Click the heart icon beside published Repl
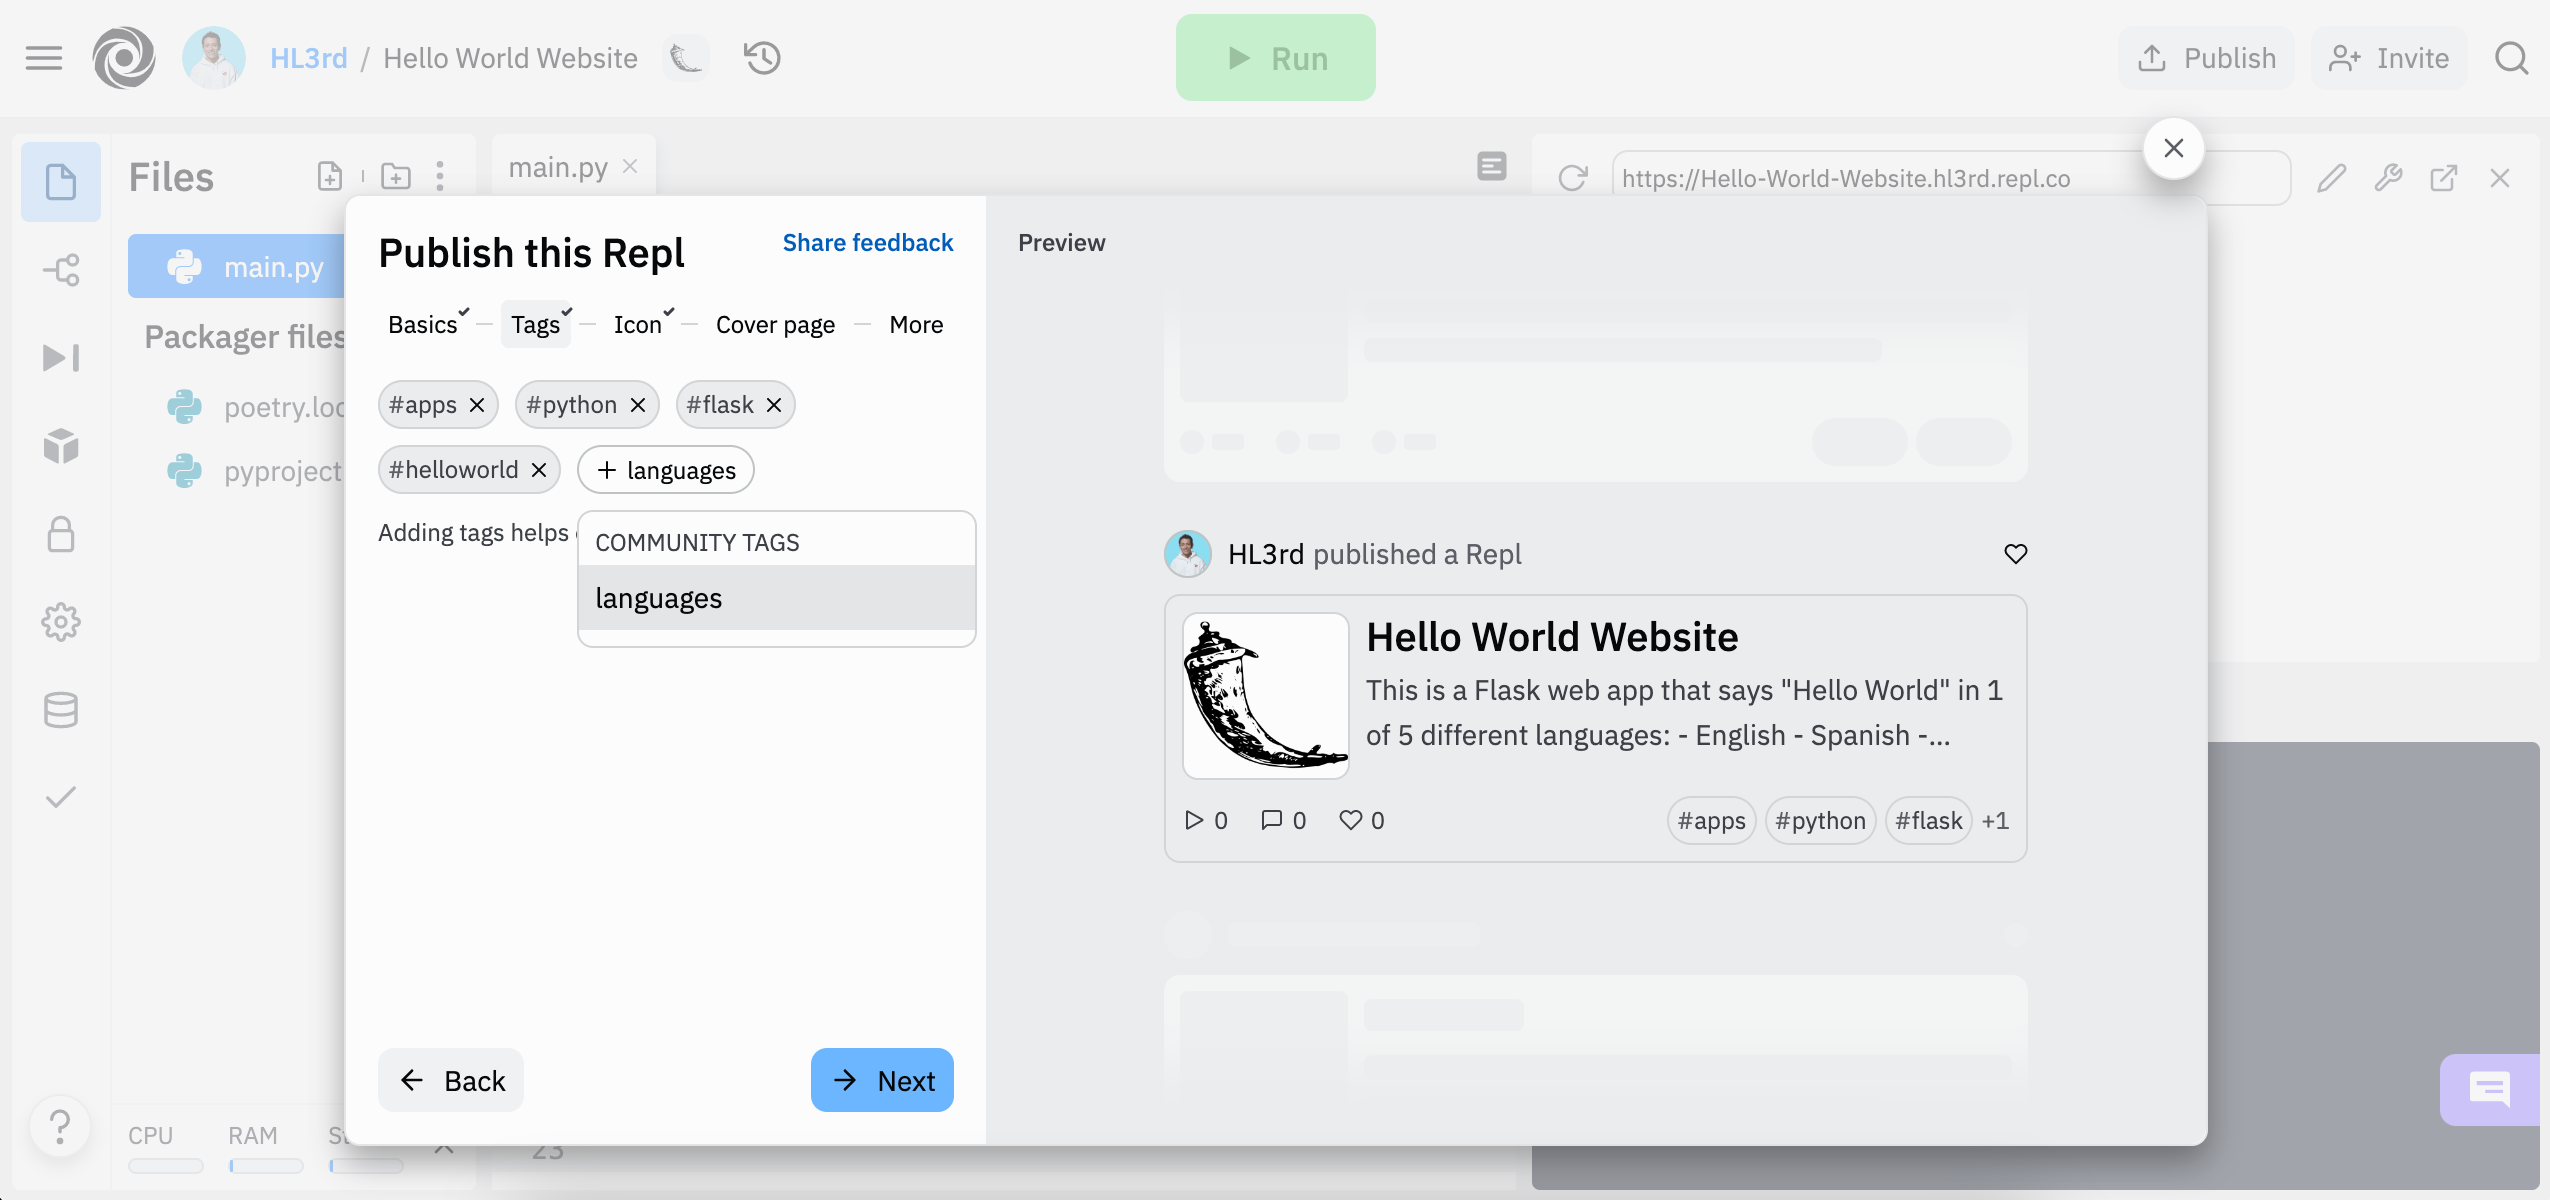The width and height of the screenshot is (2550, 1200). [x=2015, y=554]
